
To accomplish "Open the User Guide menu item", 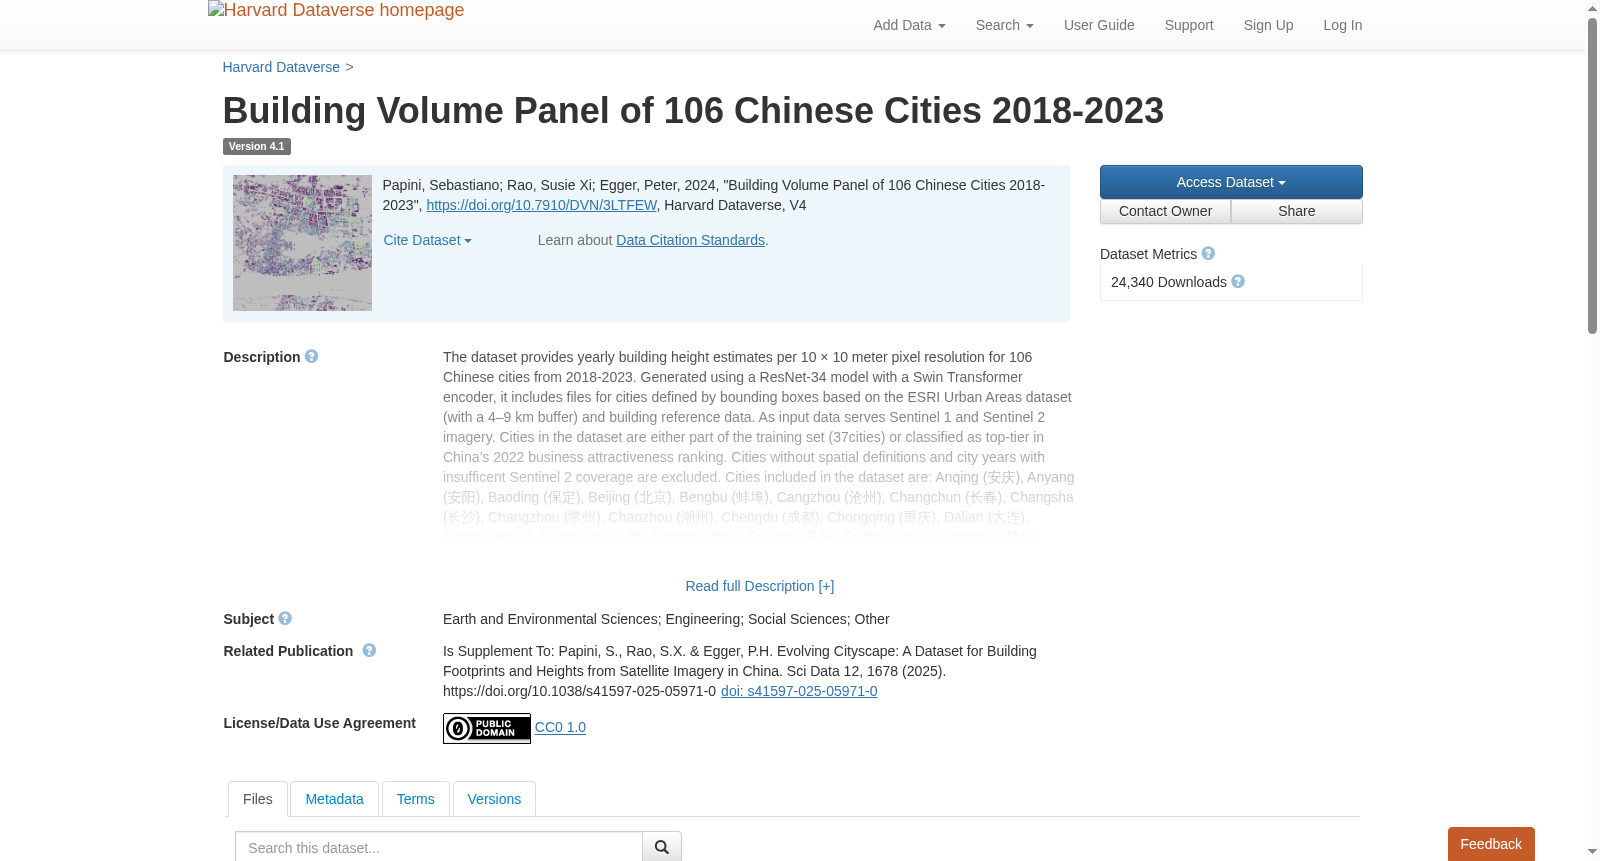I will click(1099, 25).
